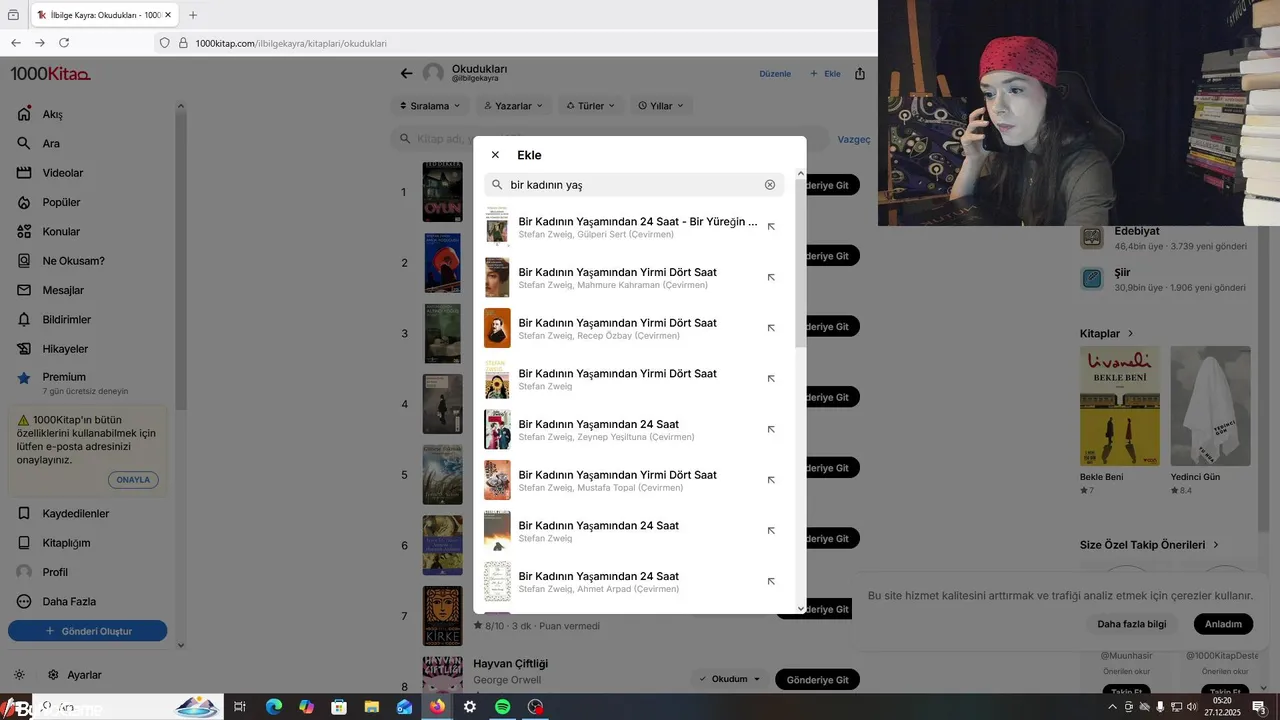Click the Gönderi Oluştur button

coord(88,631)
